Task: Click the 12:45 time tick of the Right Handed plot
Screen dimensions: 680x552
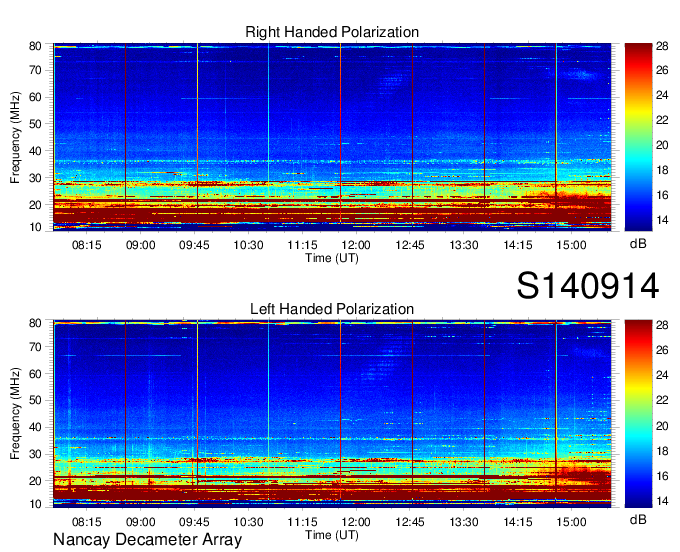Action: click(410, 245)
